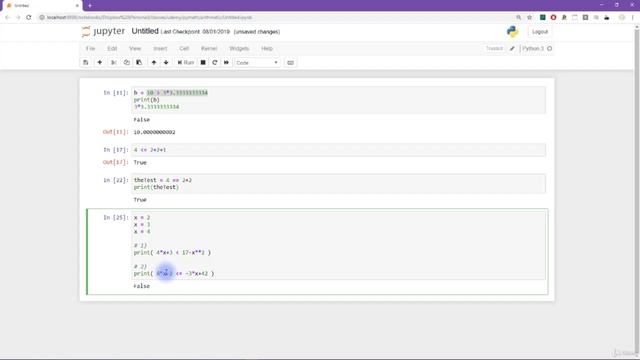
Task: Click the theTest code cell In [22]
Action: click(338, 184)
